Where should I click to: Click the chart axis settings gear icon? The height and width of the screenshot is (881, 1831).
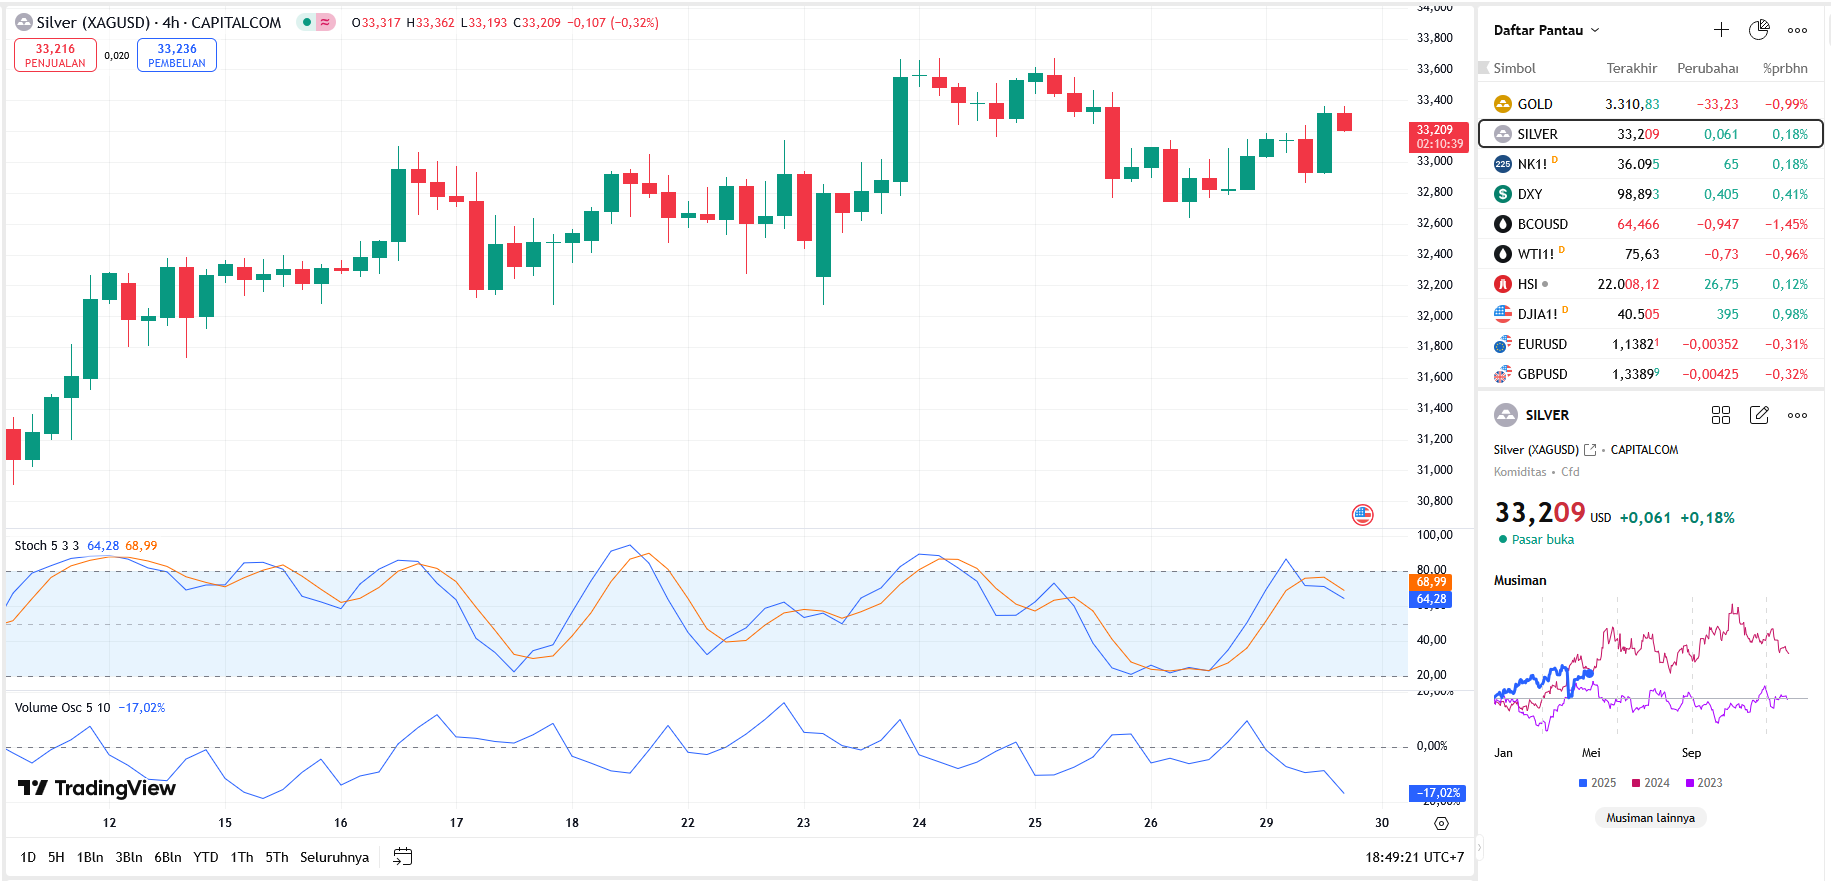[x=1441, y=823]
